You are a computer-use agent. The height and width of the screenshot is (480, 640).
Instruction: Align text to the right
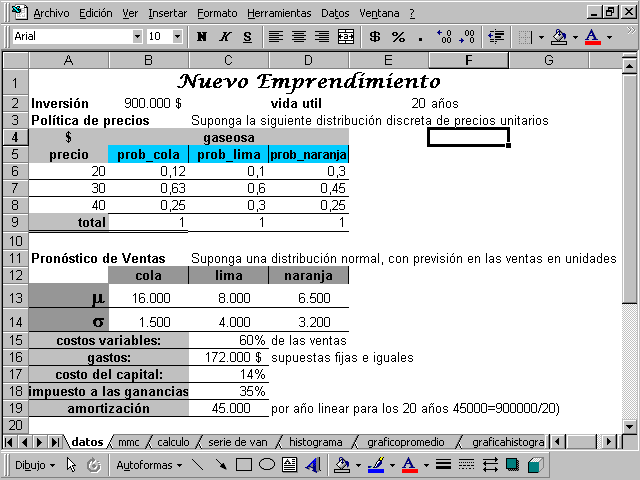(322, 37)
